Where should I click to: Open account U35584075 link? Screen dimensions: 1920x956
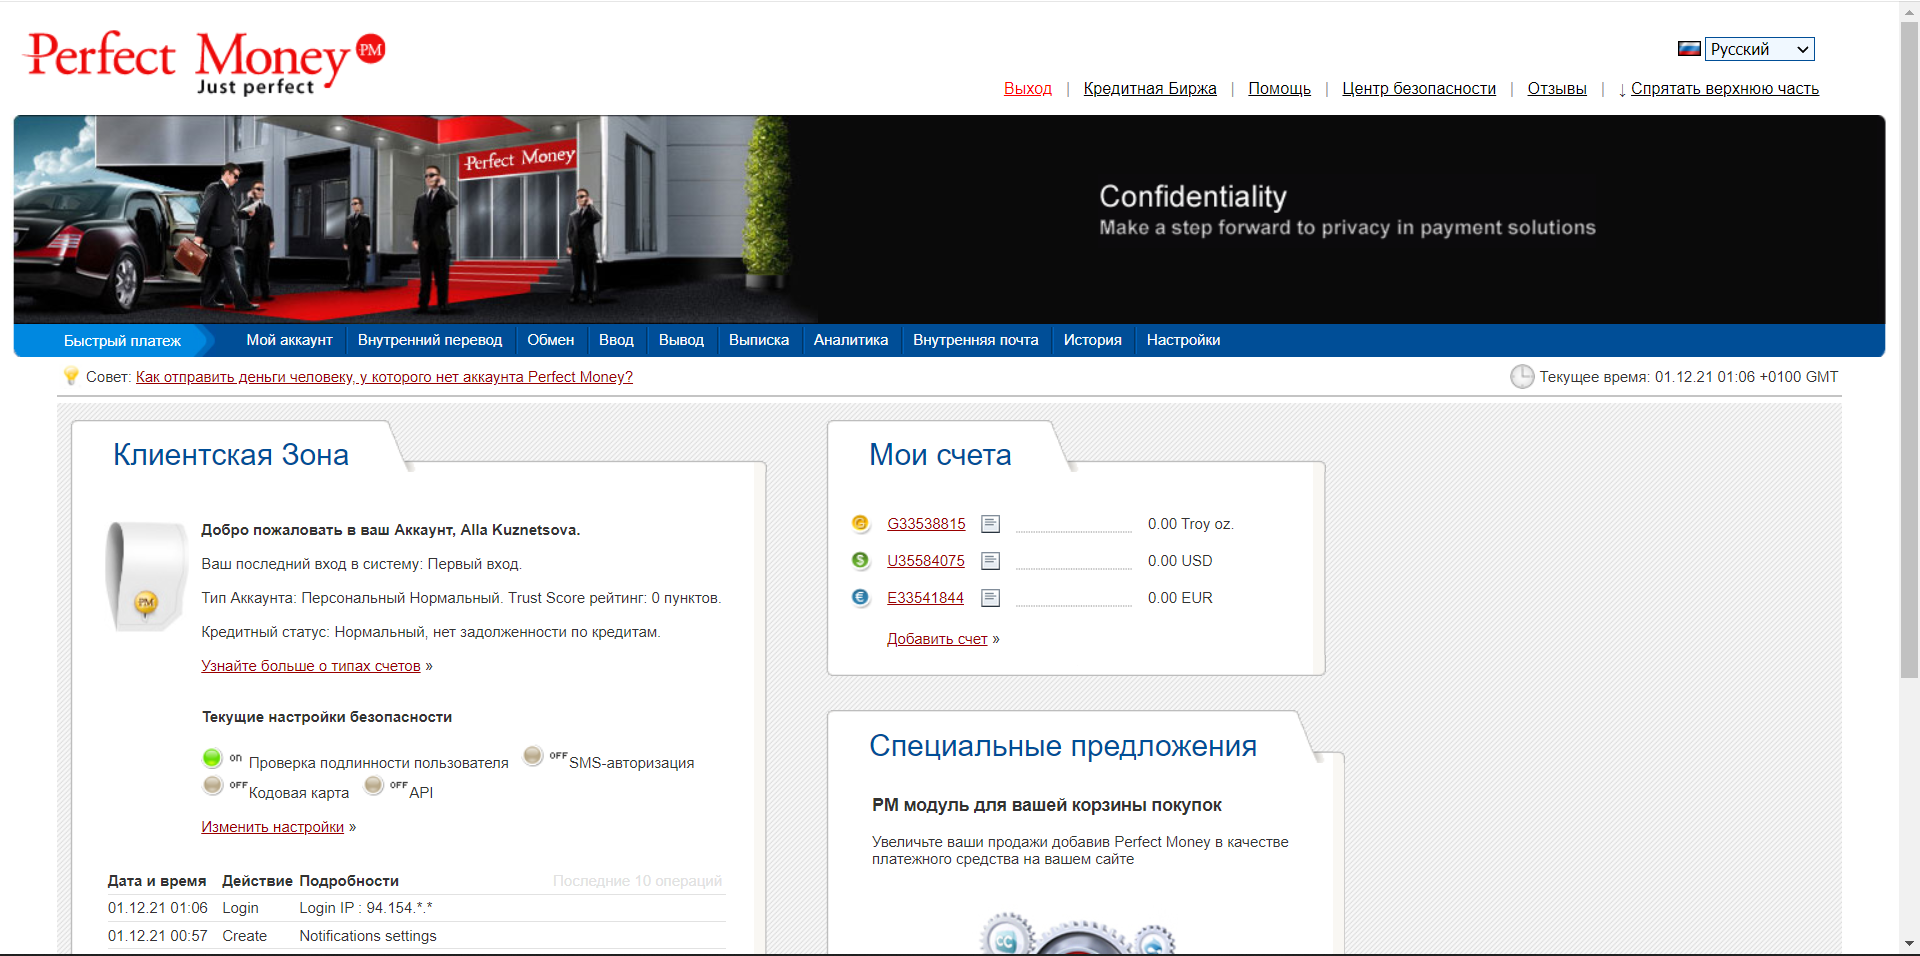tap(926, 561)
